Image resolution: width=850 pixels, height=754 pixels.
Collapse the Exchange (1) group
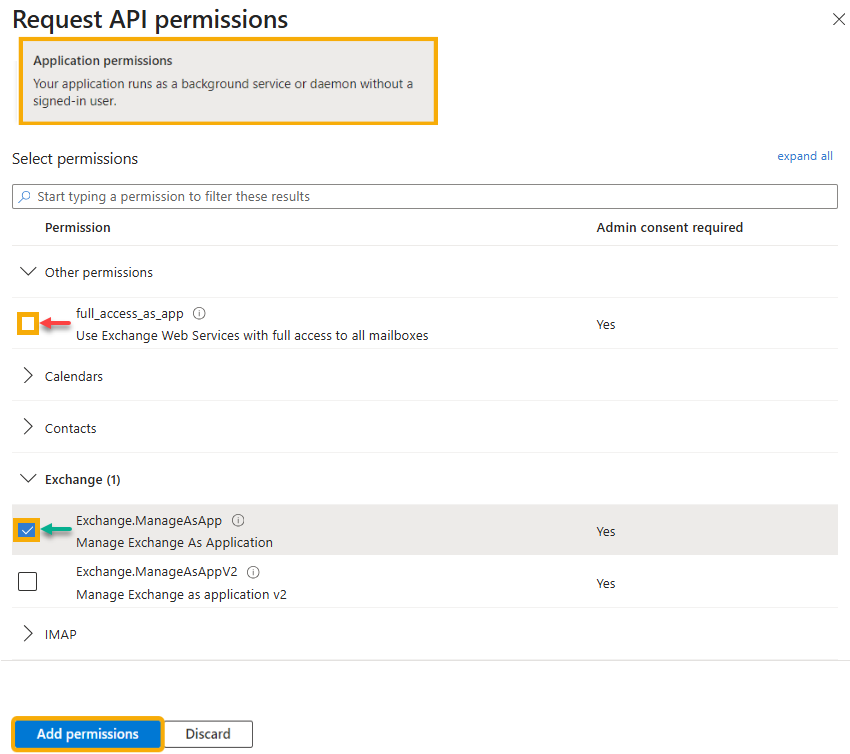tap(28, 480)
